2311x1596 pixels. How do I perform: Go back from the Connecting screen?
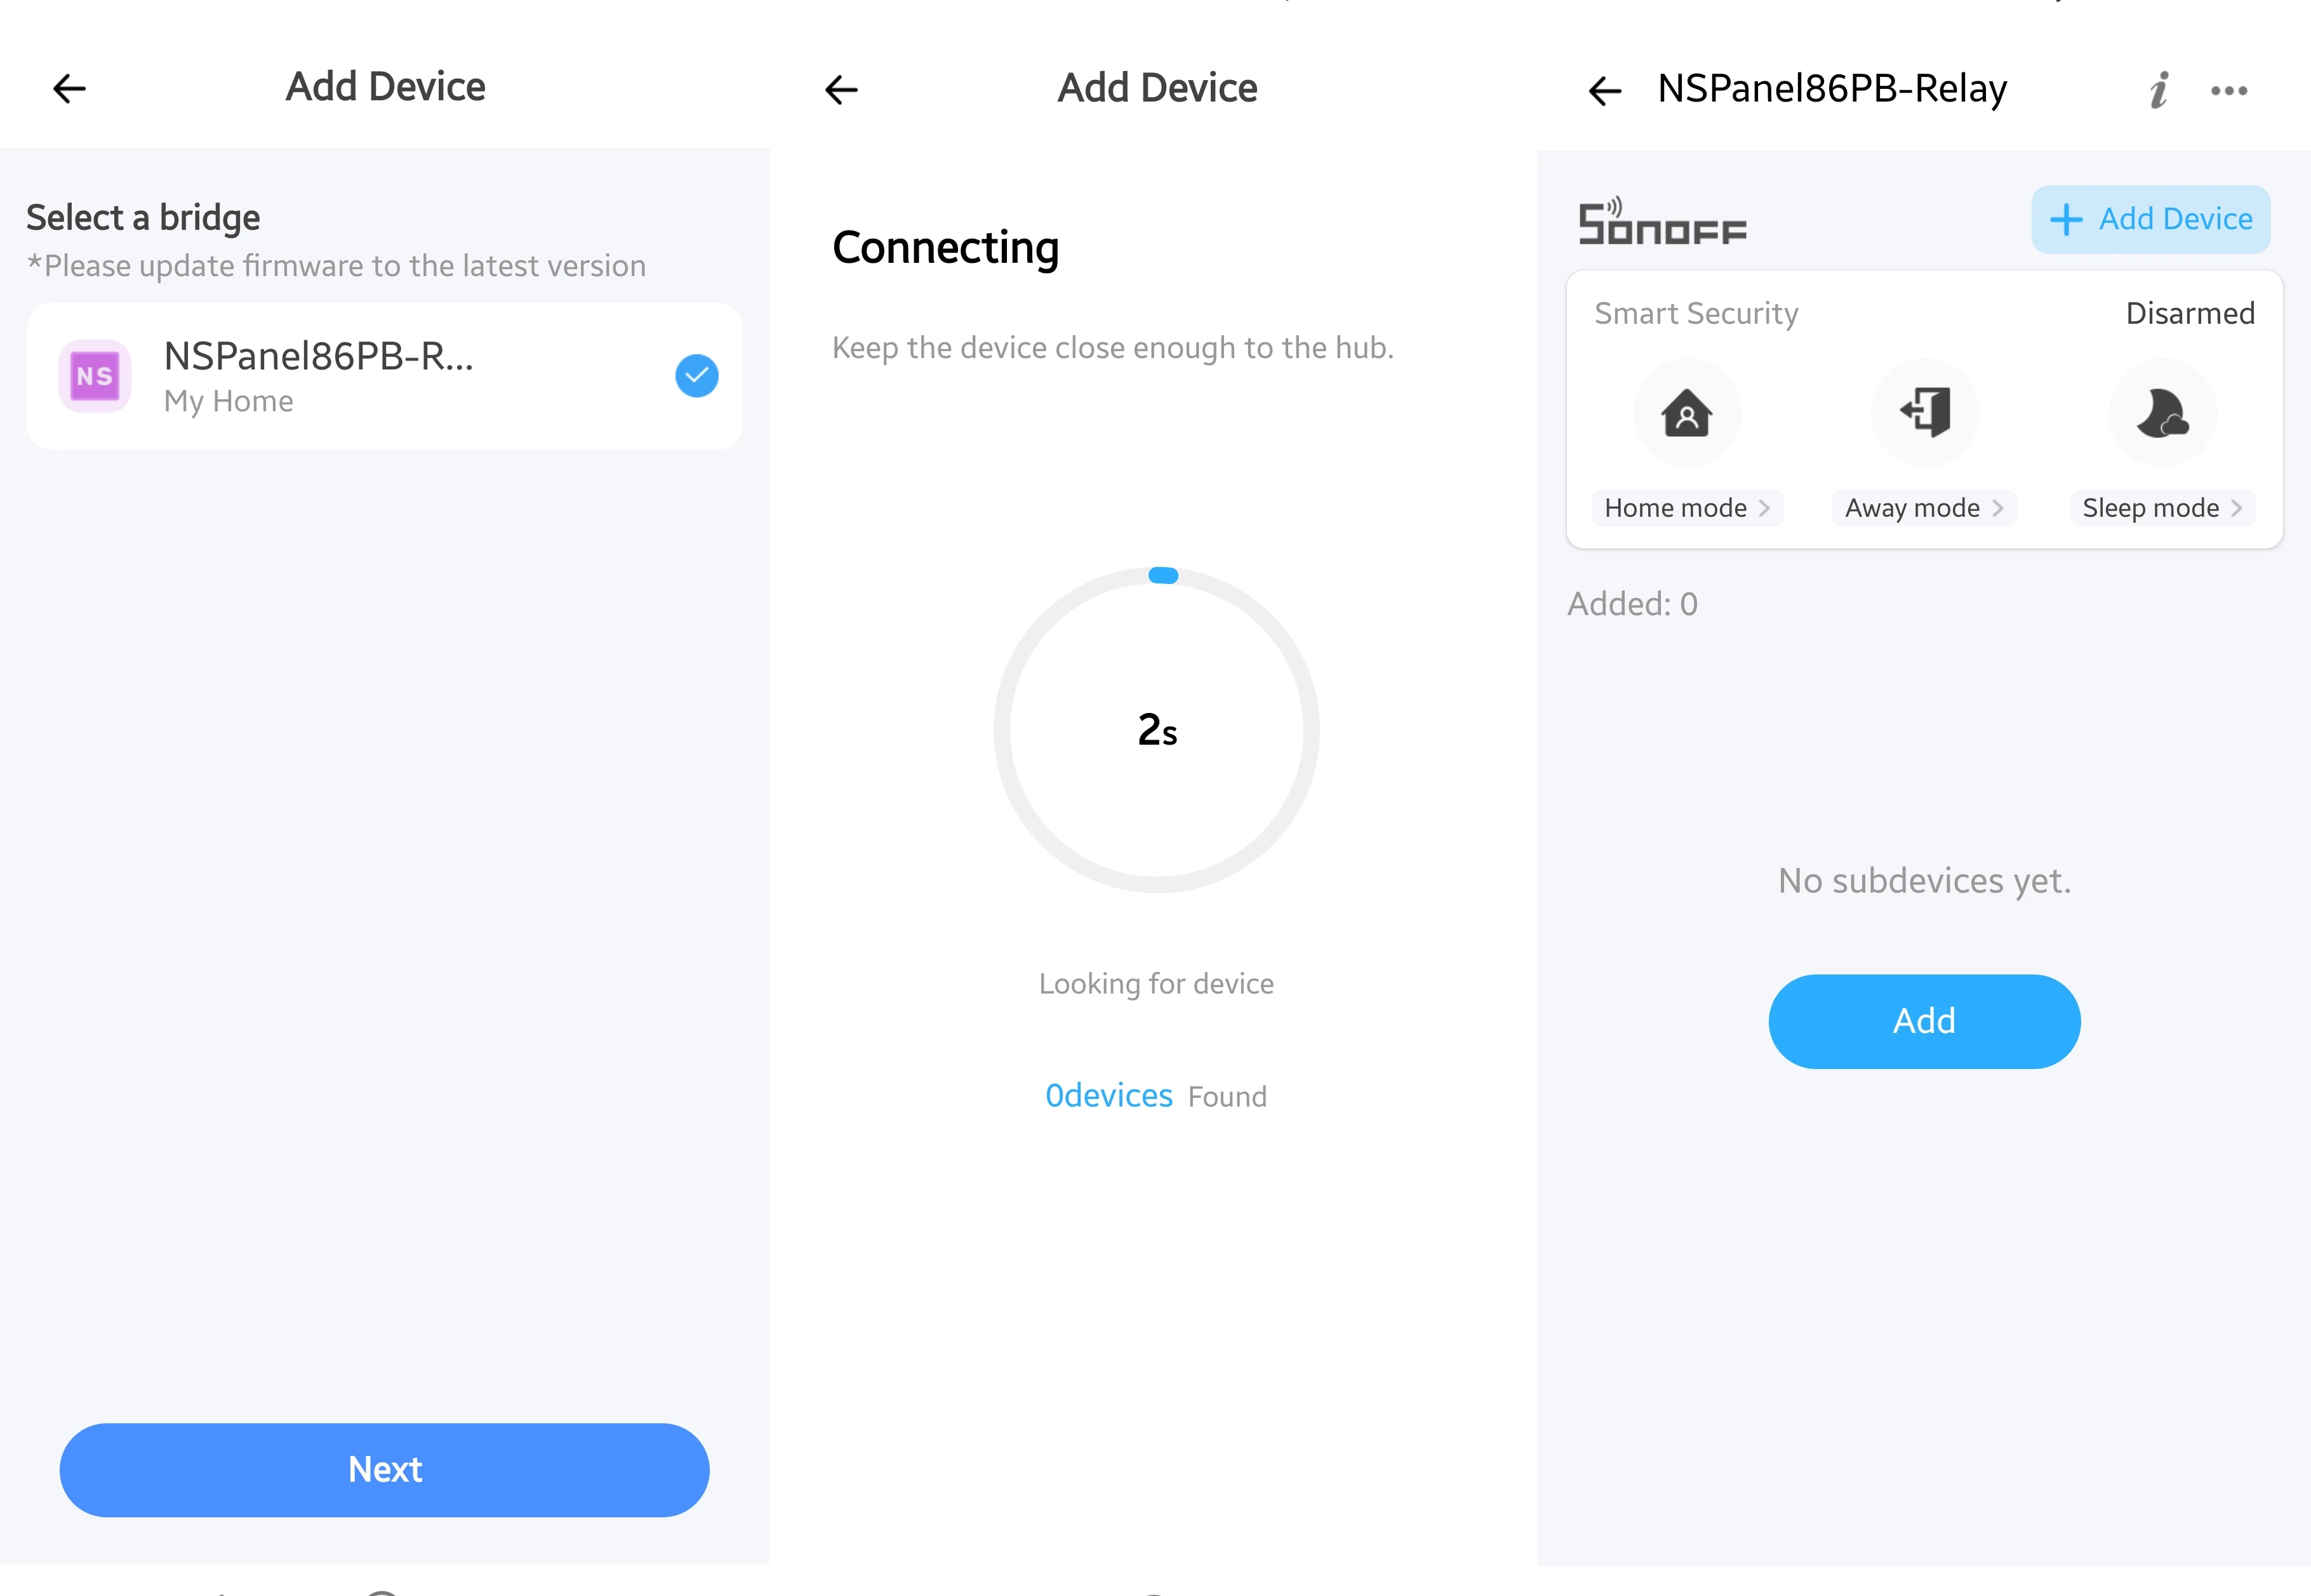click(841, 90)
